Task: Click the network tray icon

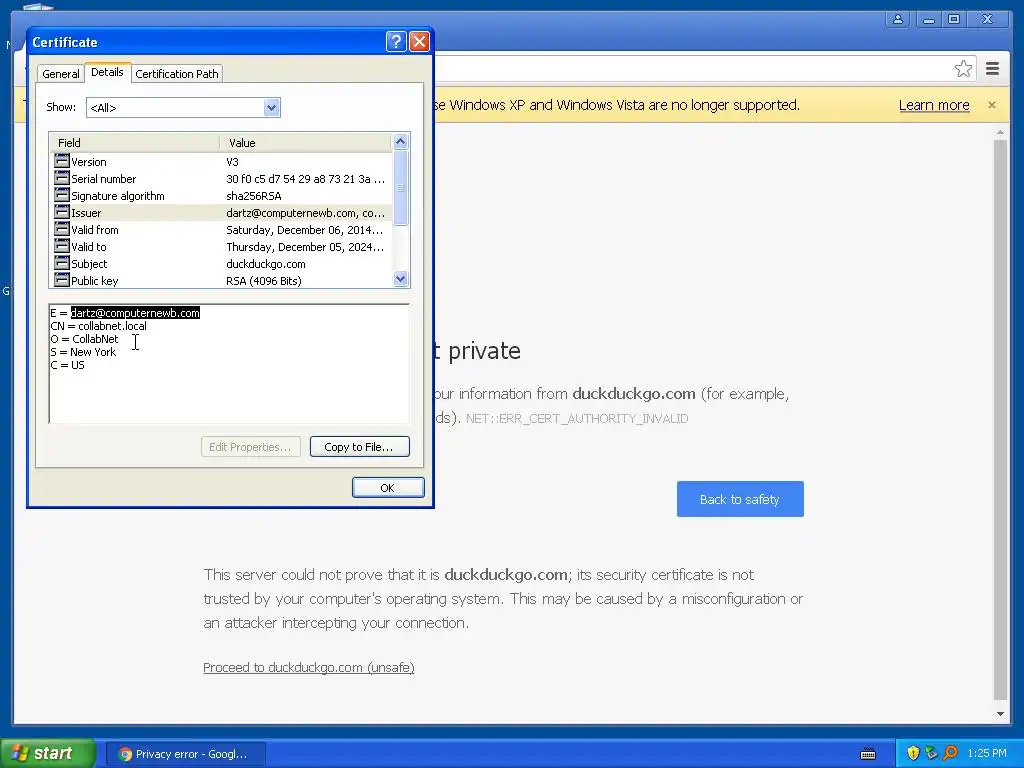Action: tap(932, 753)
